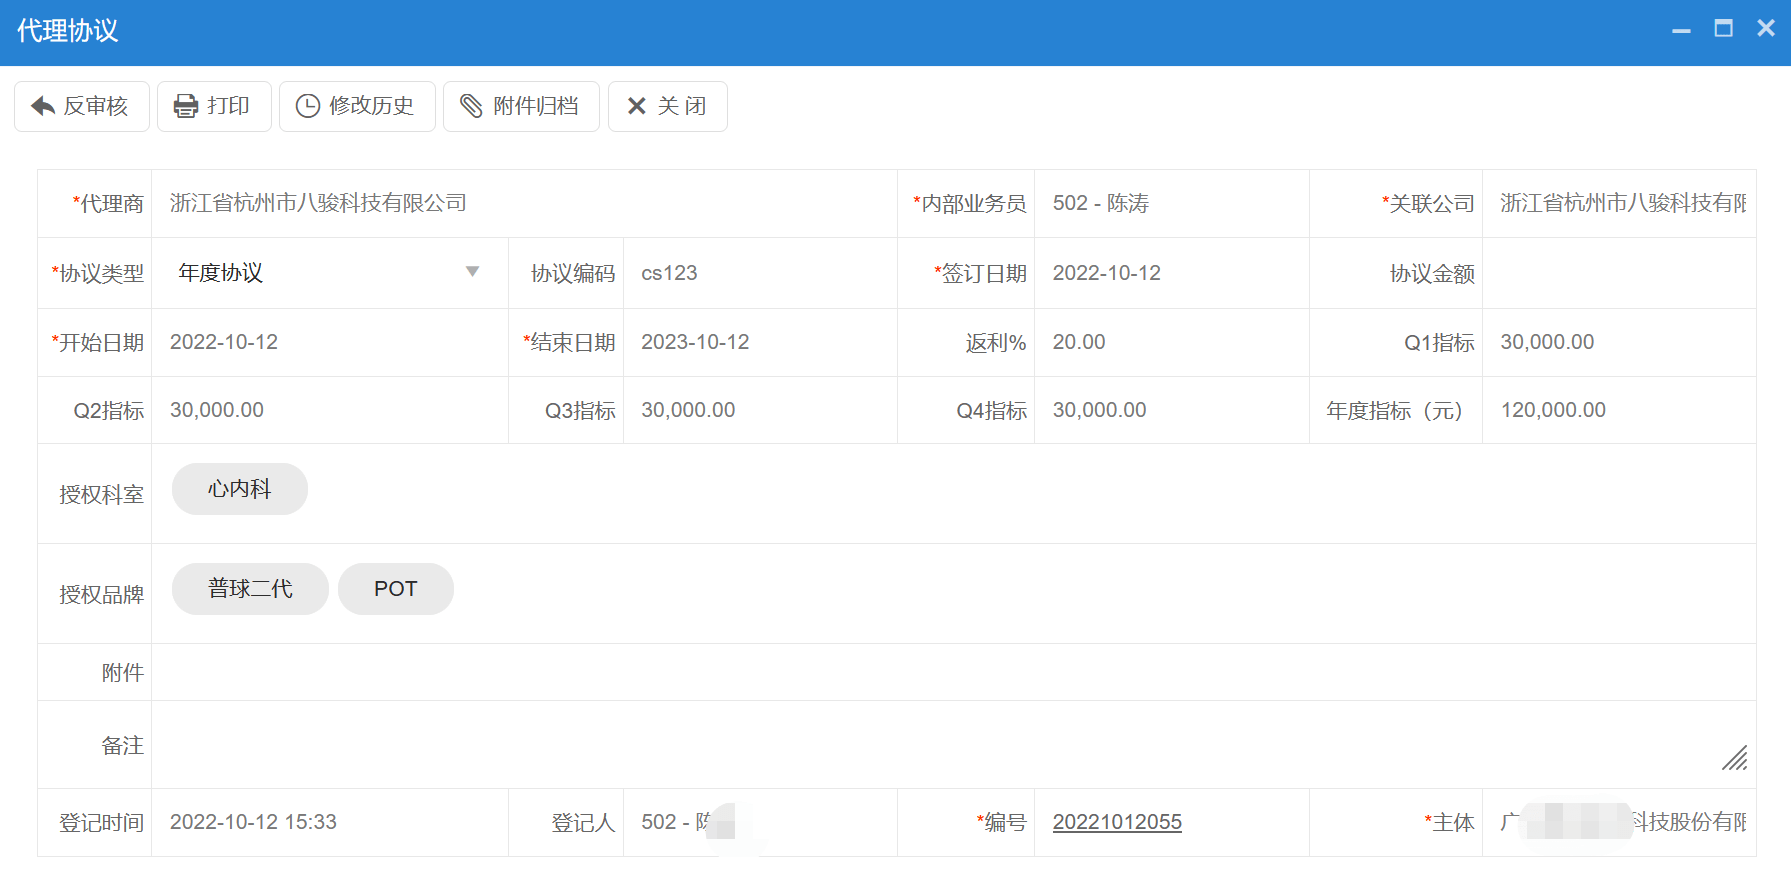Viewport: 1791px width, 879px height.
Task: Select the 普球二代 brand tag
Action: pyautogui.click(x=250, y=589)
